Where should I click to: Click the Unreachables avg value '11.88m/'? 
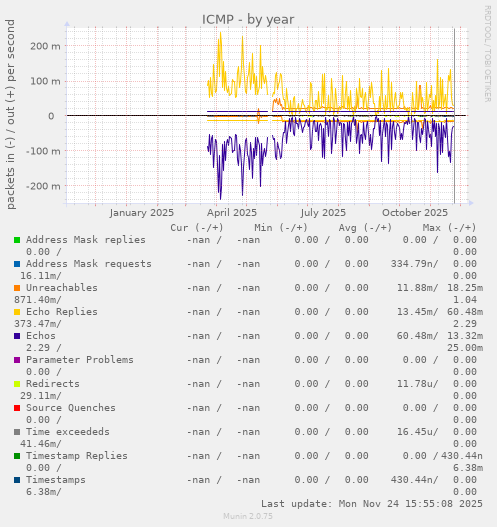(x=418, y=288)
